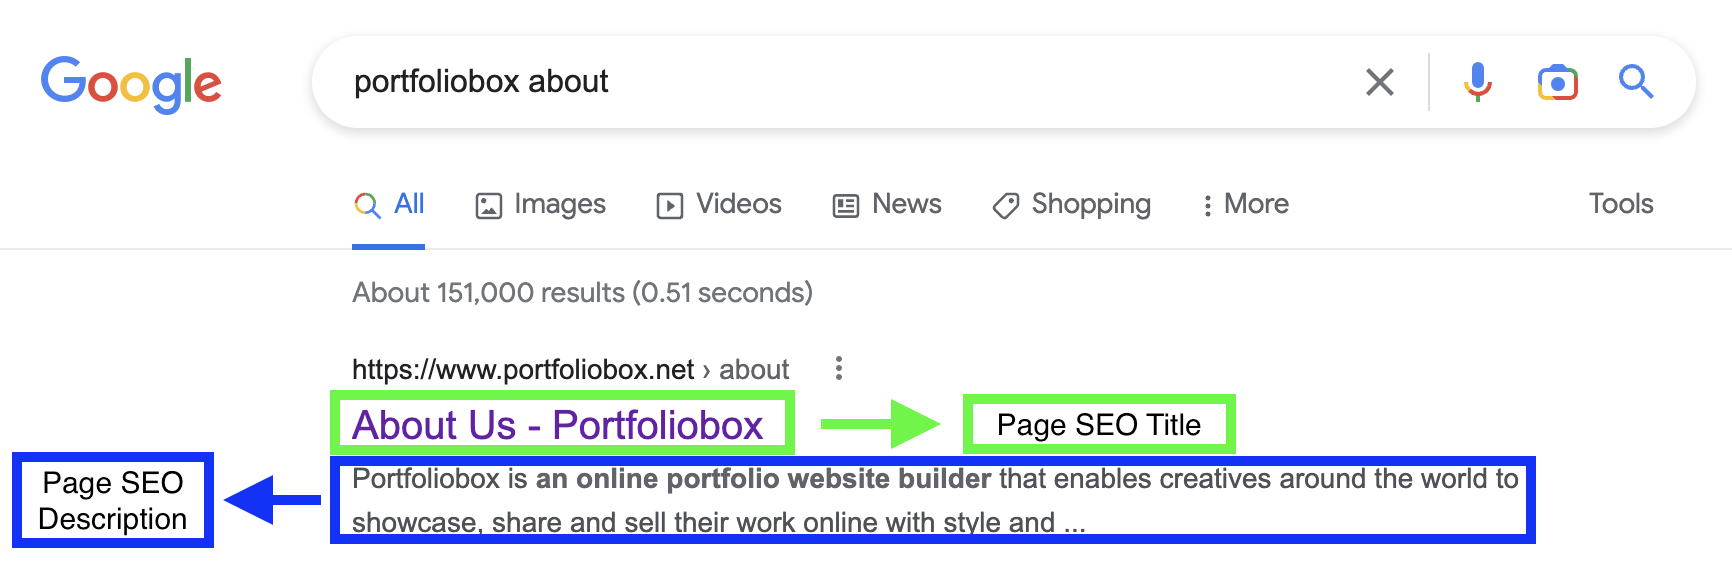The width and height of the screenshot is (1732, 586).
Task: Open the Shopping tab
Action: point(1071,205)
